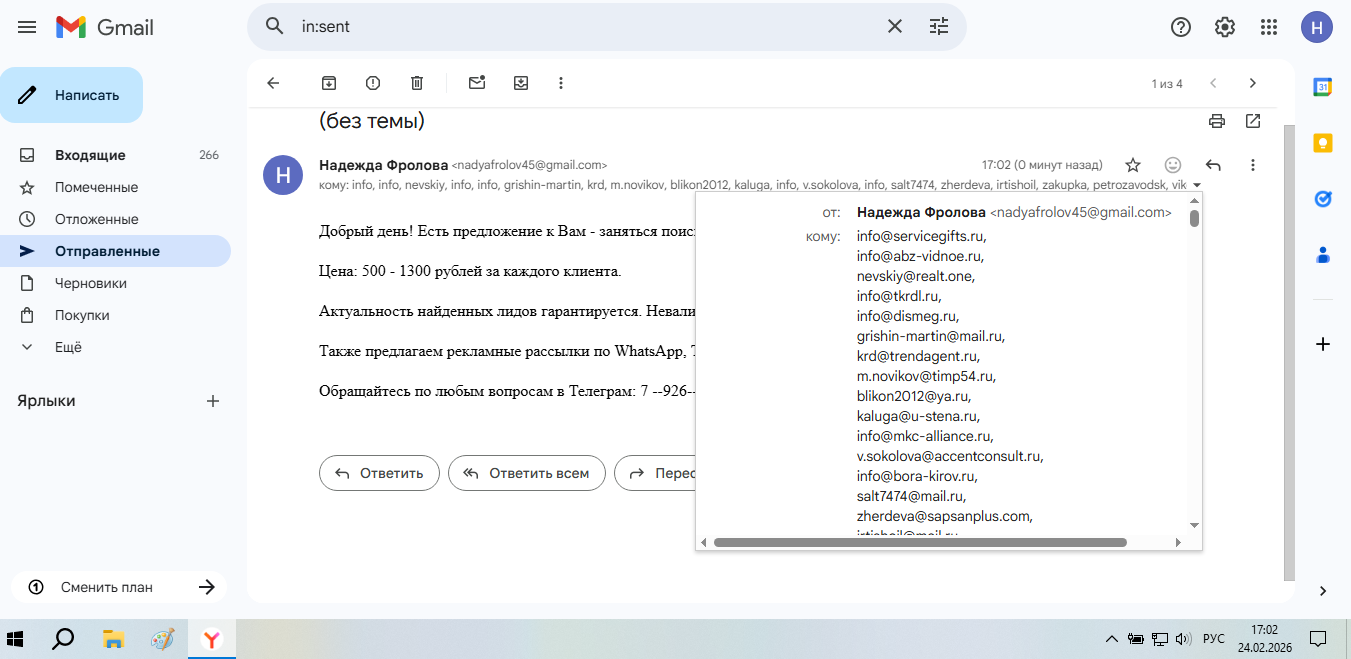Open the message in a new window
This screenshot has width=1351, height=659.
pyautogui.click(x=1253, y=121)
